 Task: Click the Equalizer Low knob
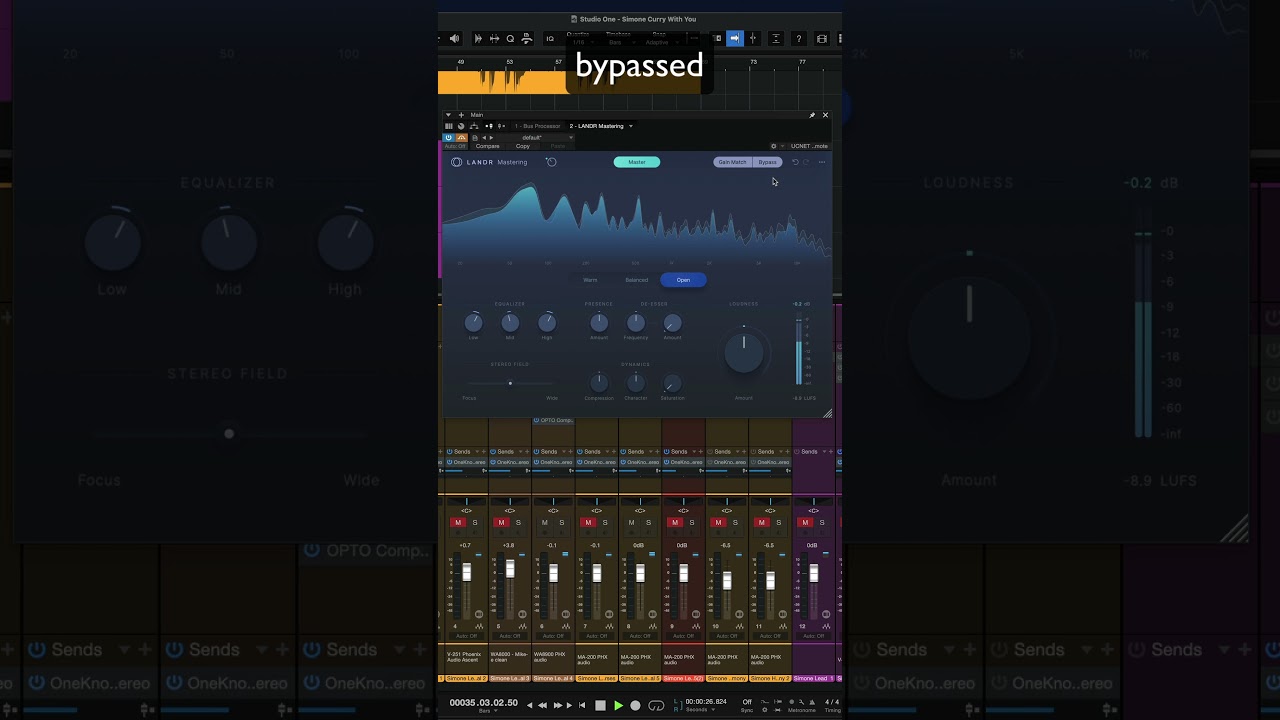tap(474, 322)
